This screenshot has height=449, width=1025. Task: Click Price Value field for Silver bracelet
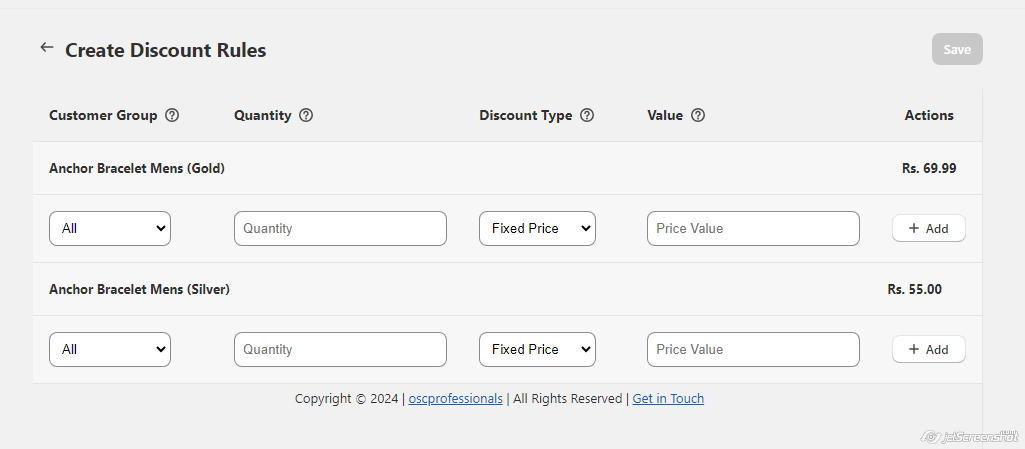tap(753, 349)
